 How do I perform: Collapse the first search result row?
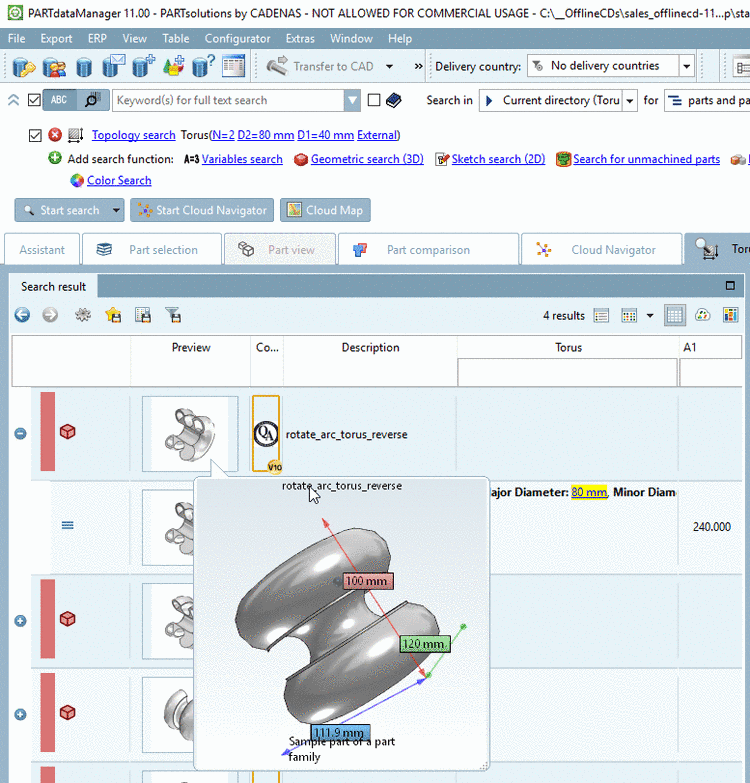[20, 433]
